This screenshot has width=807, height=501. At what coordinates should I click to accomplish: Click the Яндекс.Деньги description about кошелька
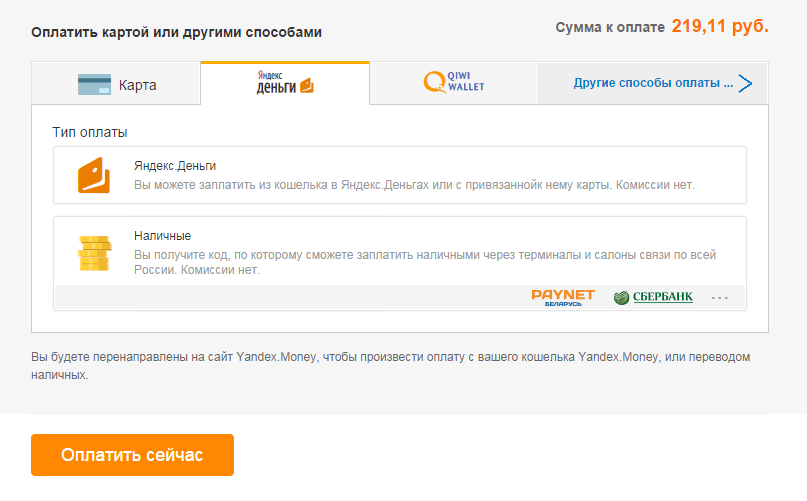[x=414, y=185]
